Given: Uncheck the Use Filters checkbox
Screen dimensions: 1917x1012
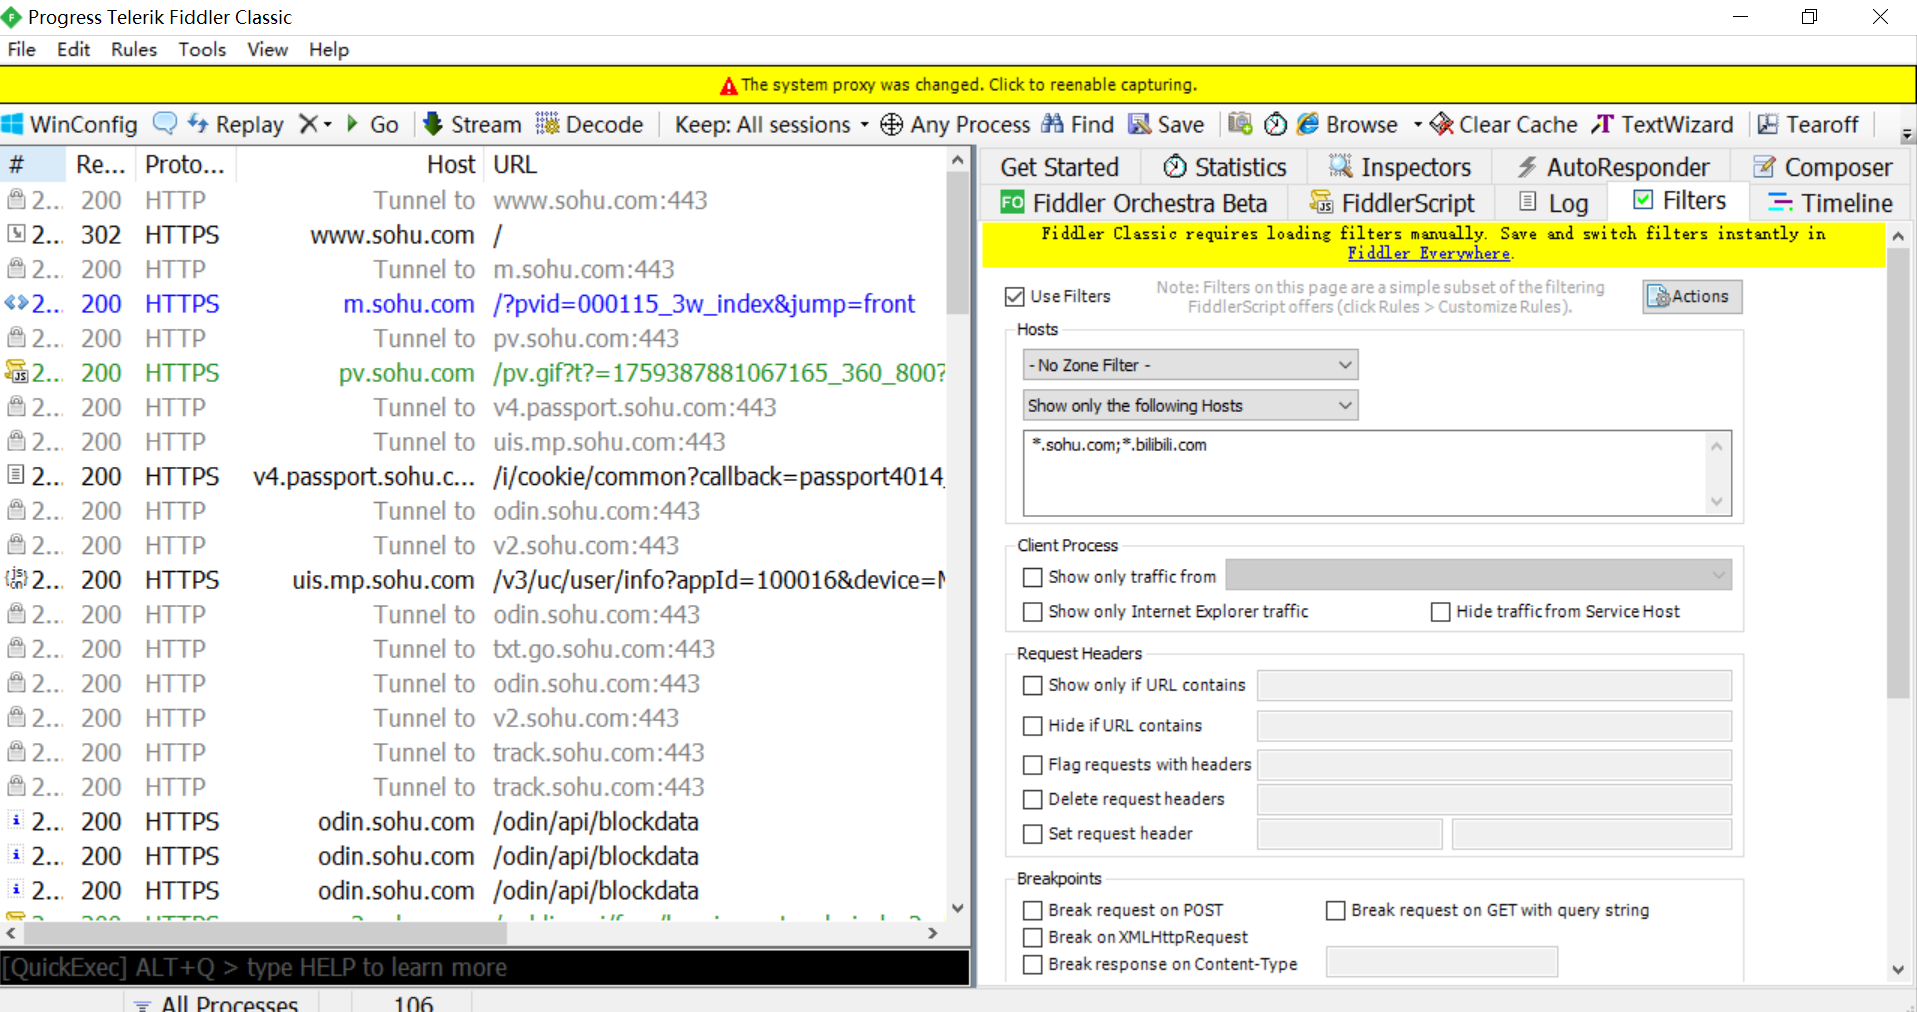Looking at the screenshot, I should (1015, 297).
